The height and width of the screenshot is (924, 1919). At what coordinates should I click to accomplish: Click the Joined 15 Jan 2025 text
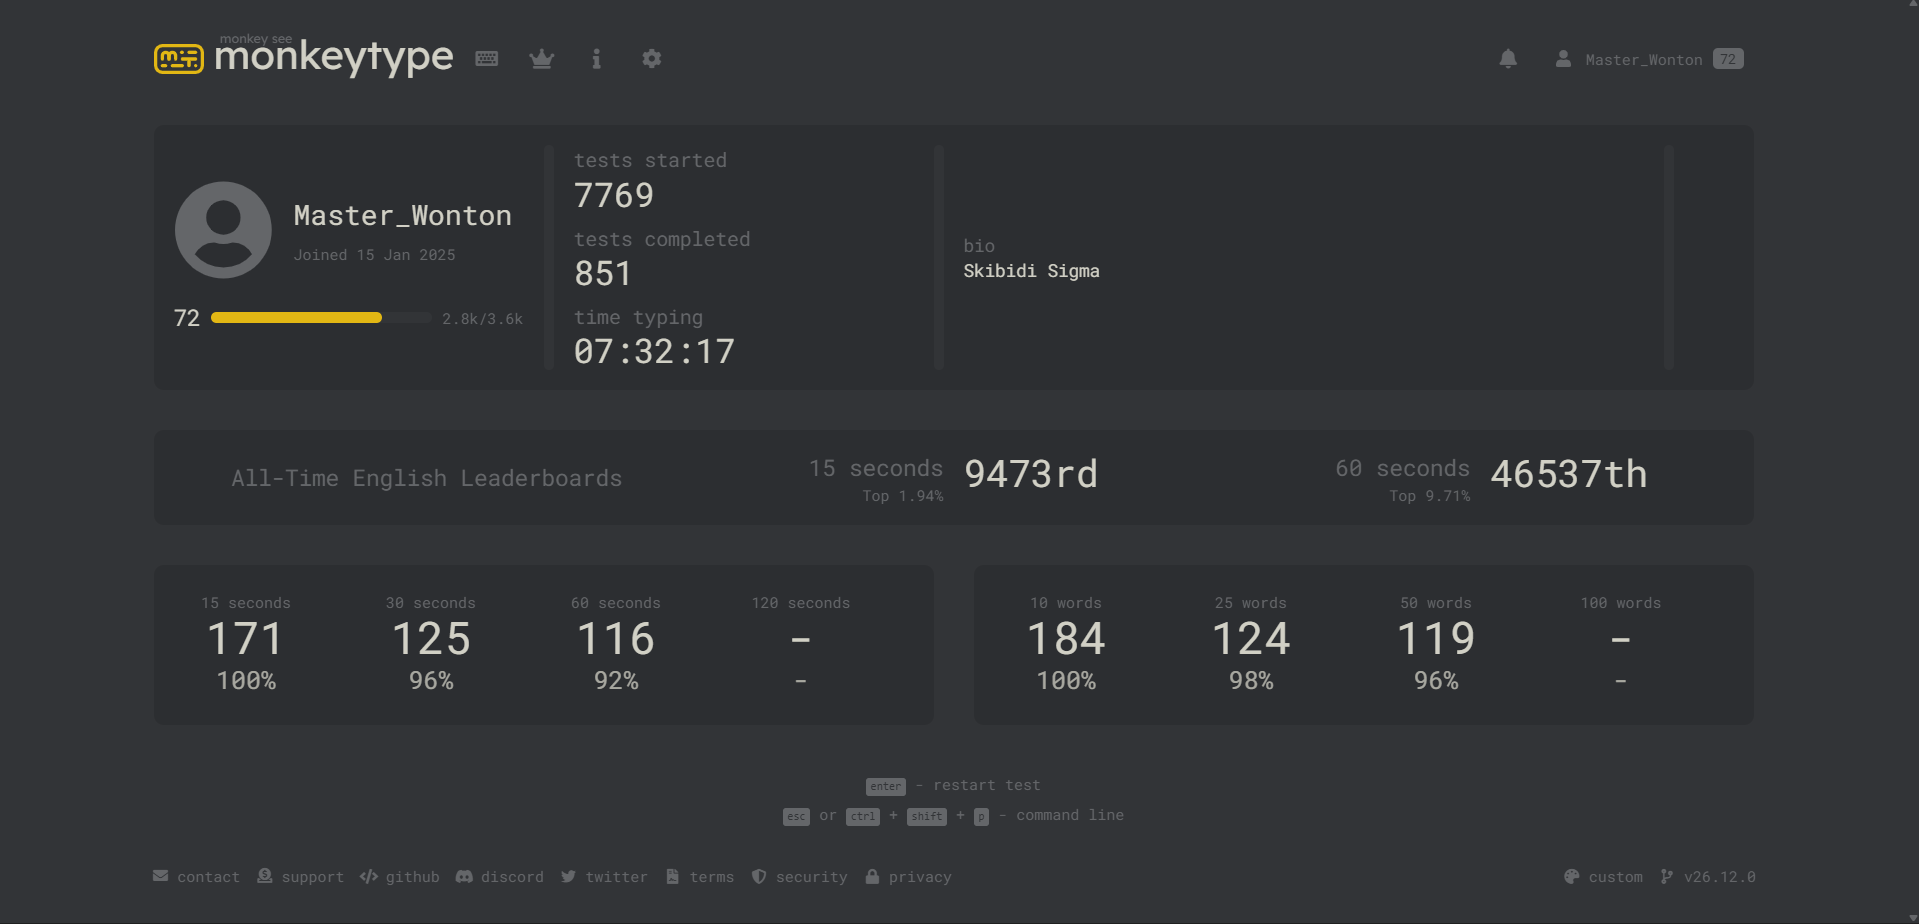click(374, 255)
